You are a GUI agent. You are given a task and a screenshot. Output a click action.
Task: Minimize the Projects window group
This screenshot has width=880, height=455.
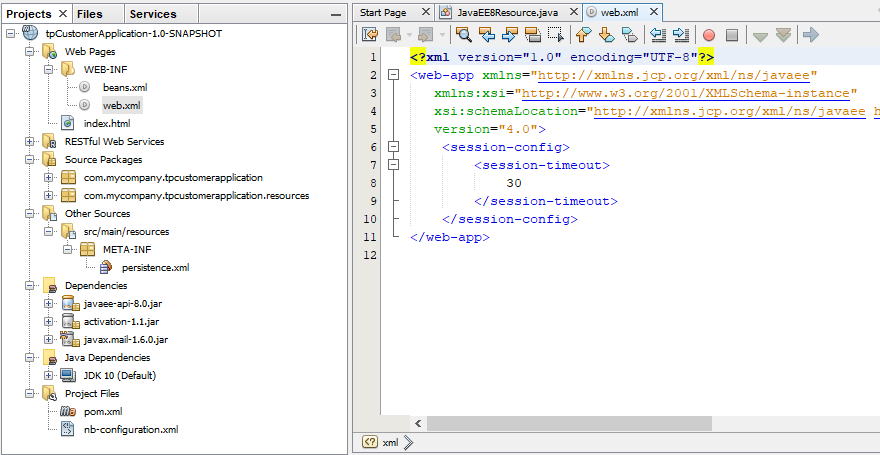pyautogui.click(x=336, y=15)
